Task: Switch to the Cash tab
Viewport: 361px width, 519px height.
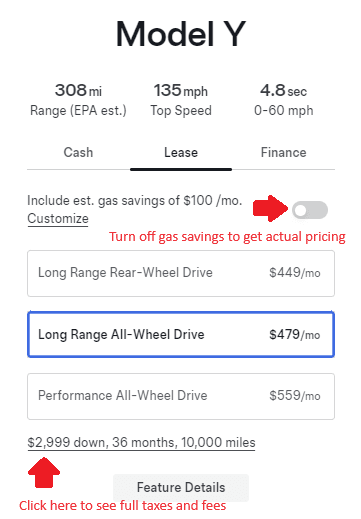Action: click(x=78, y=153)
